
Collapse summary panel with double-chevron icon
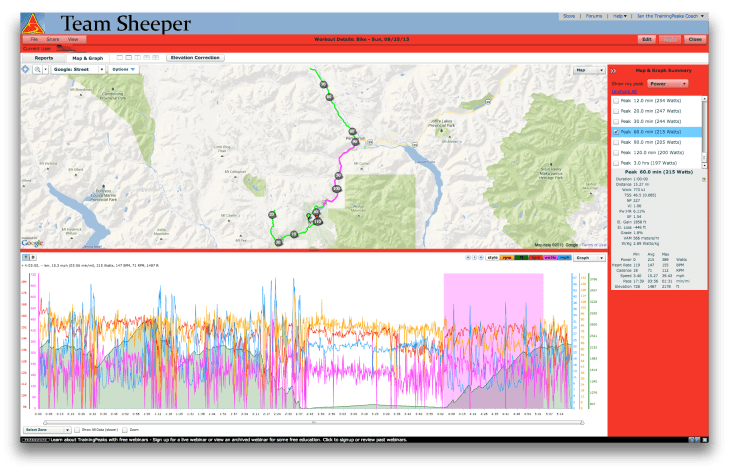click(x=613, y=71)
